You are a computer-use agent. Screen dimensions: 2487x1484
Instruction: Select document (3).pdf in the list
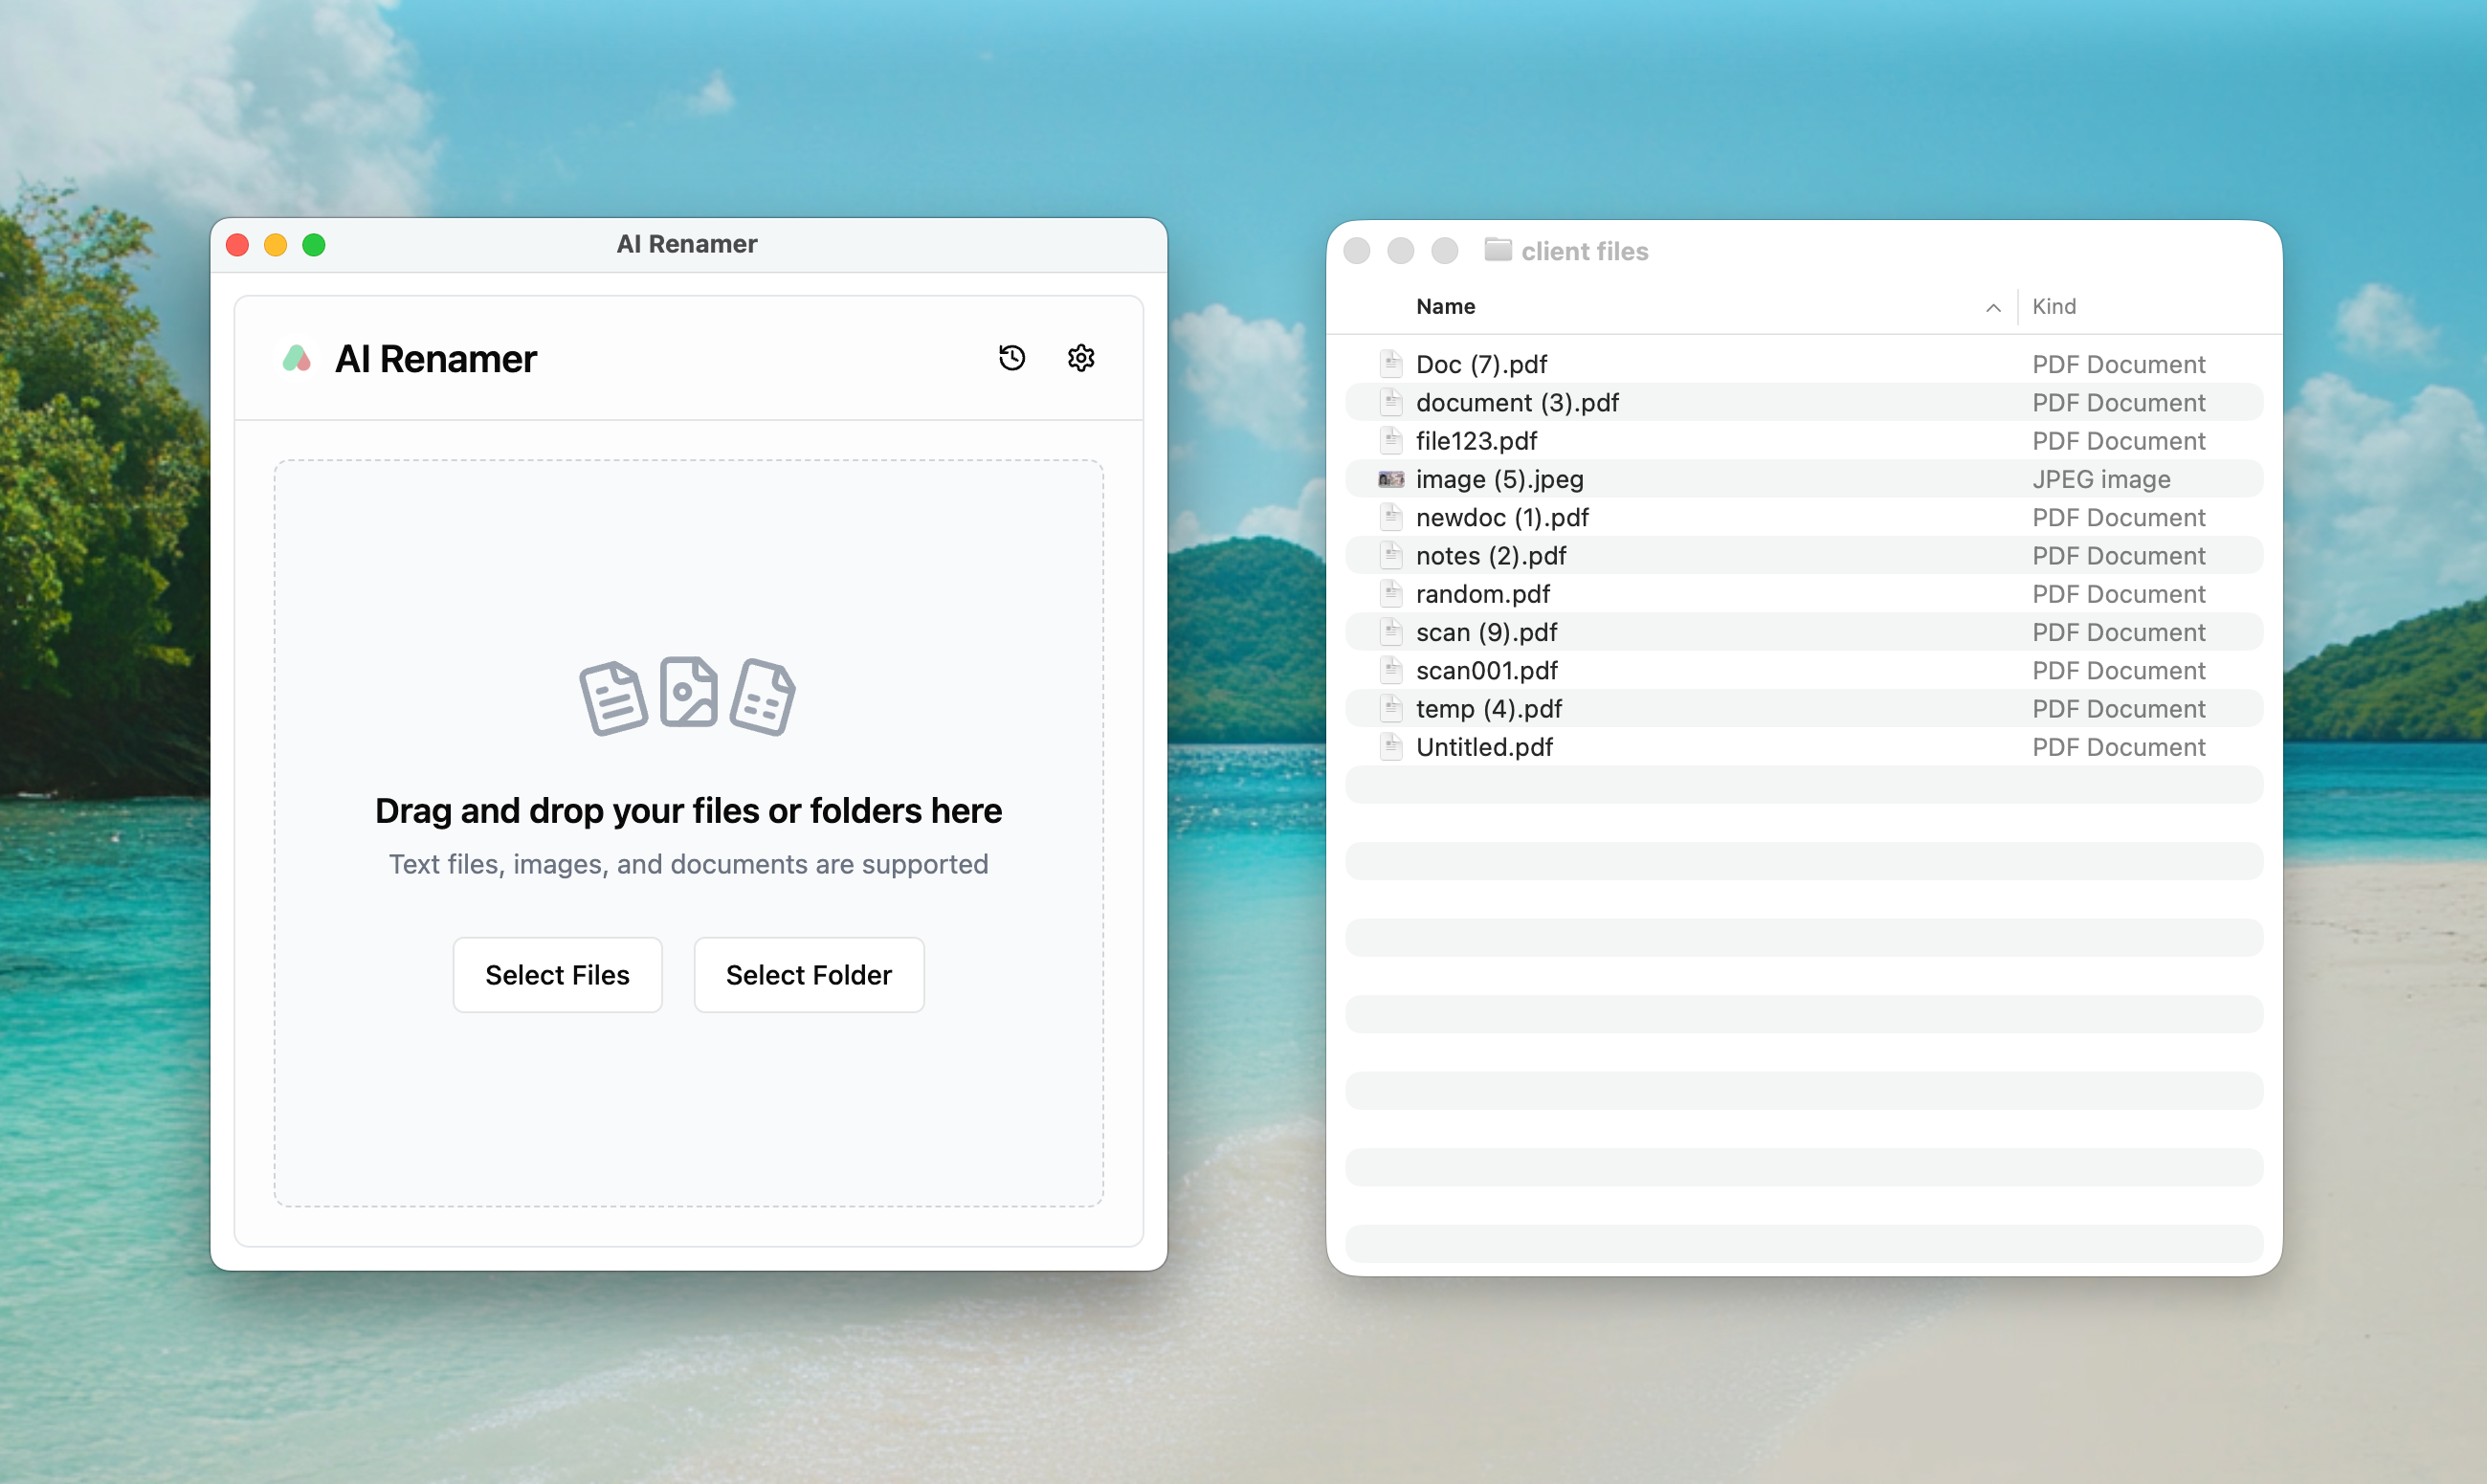[x=1517, y=403]
